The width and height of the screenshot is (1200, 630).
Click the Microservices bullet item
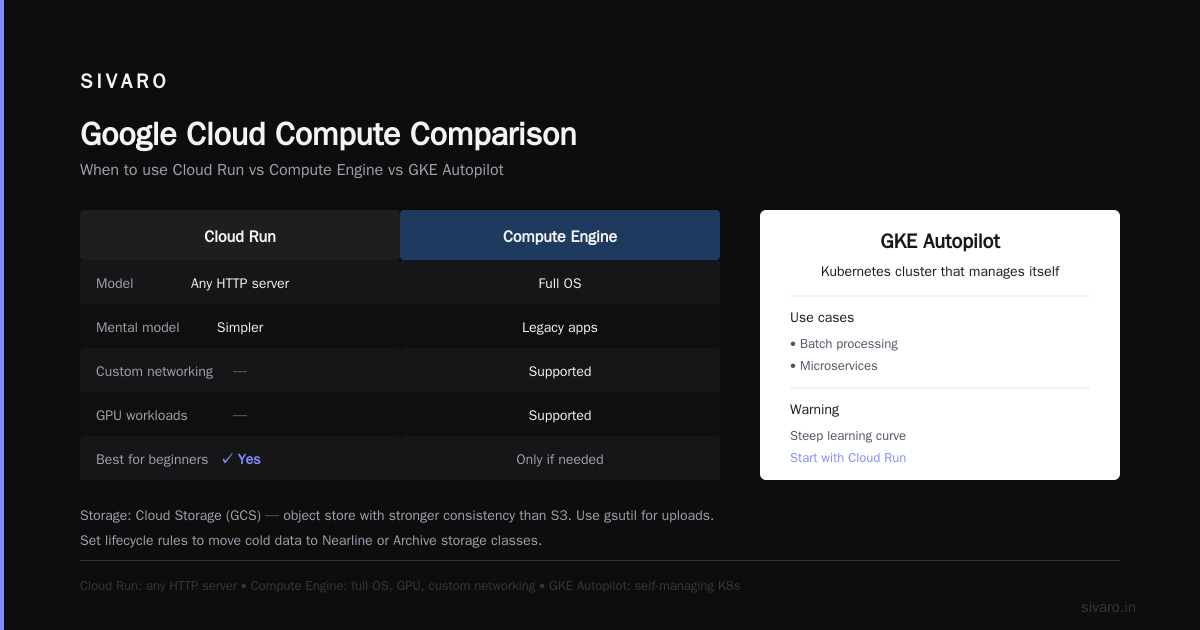click(x=834, y=366)
